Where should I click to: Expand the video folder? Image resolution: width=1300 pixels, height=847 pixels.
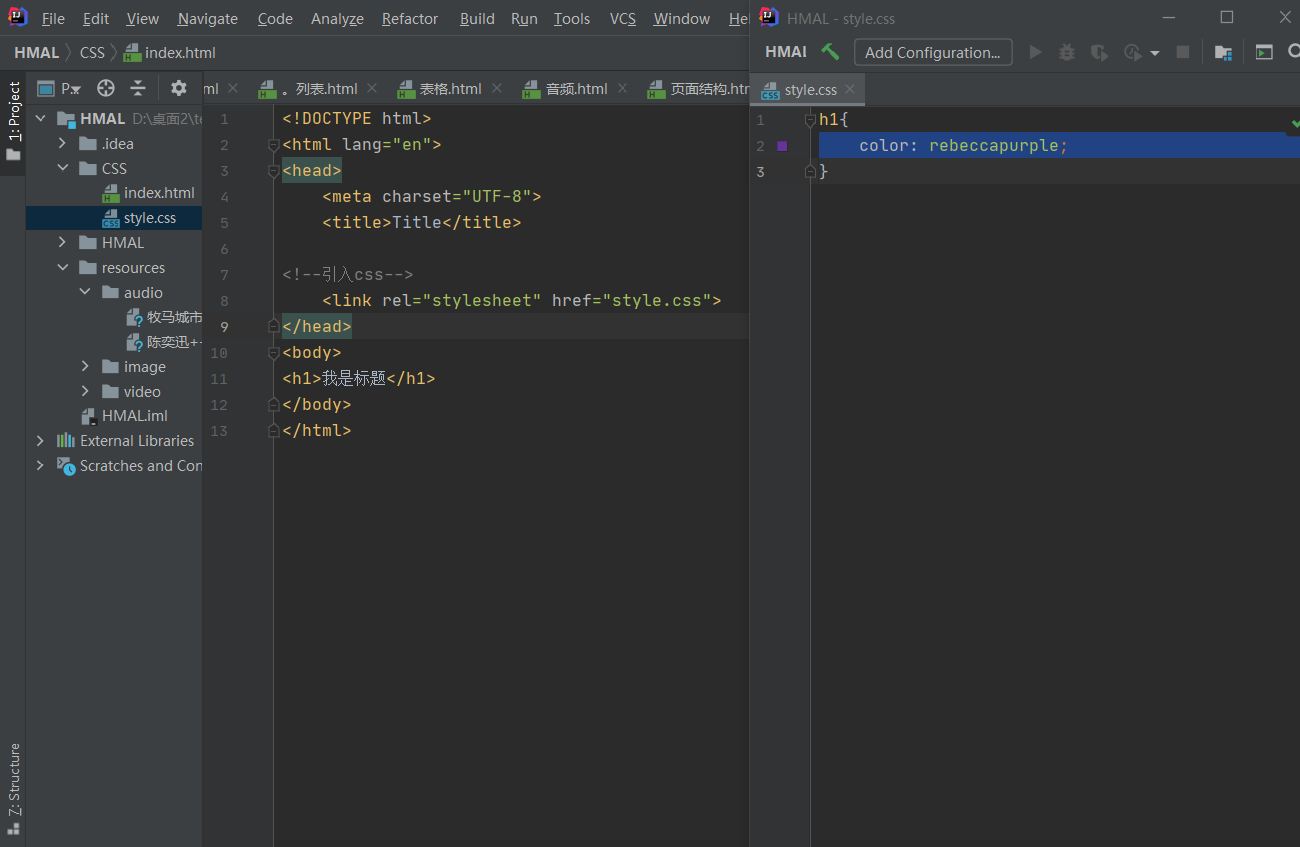[x=85, y=392]
